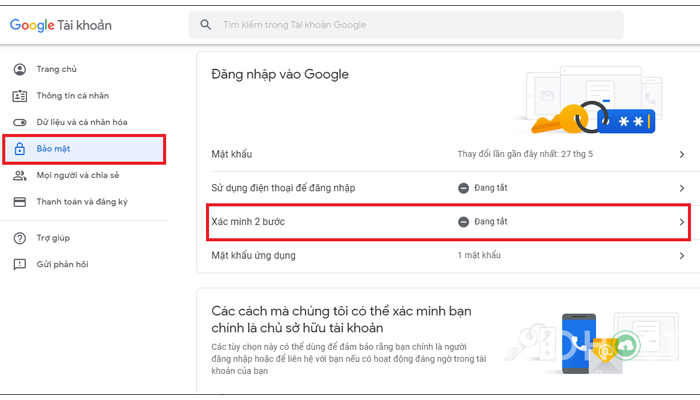Click the Thông tin cá nhân ID card icon

click(x=20, y=96)
